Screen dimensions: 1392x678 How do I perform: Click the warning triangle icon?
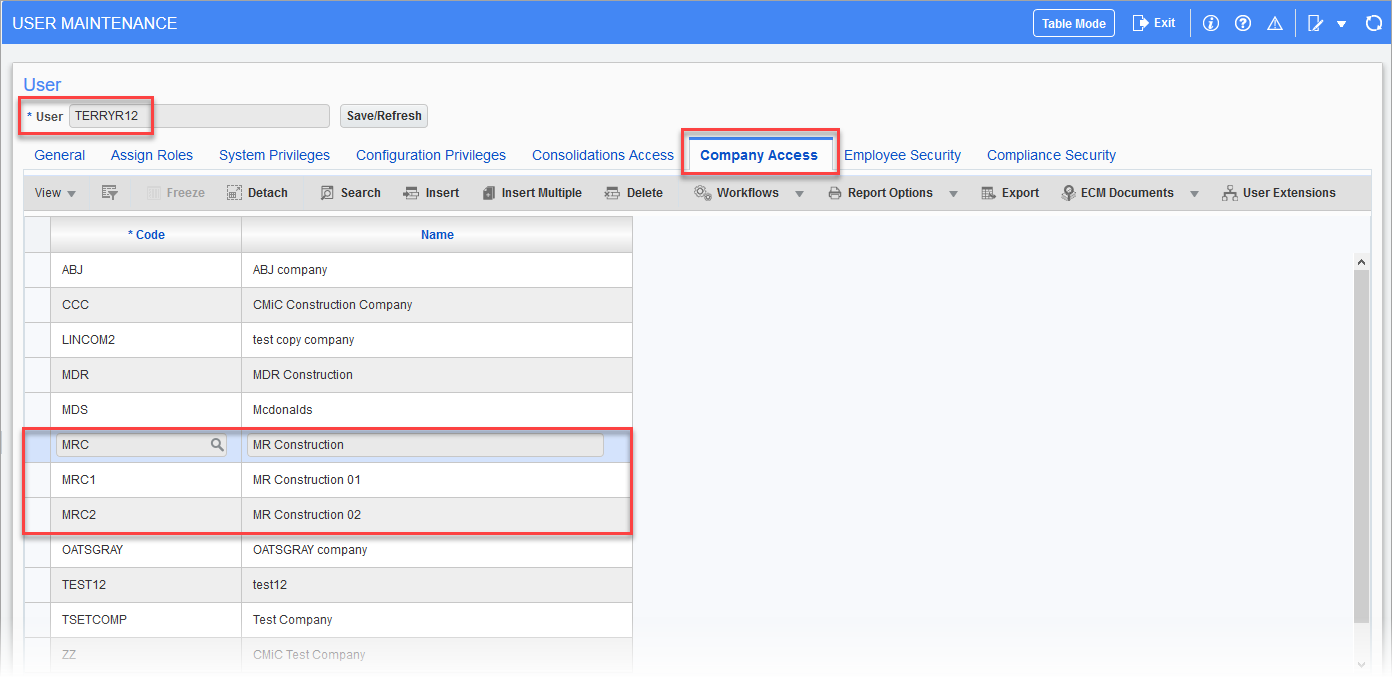(x=1275, y=23)
